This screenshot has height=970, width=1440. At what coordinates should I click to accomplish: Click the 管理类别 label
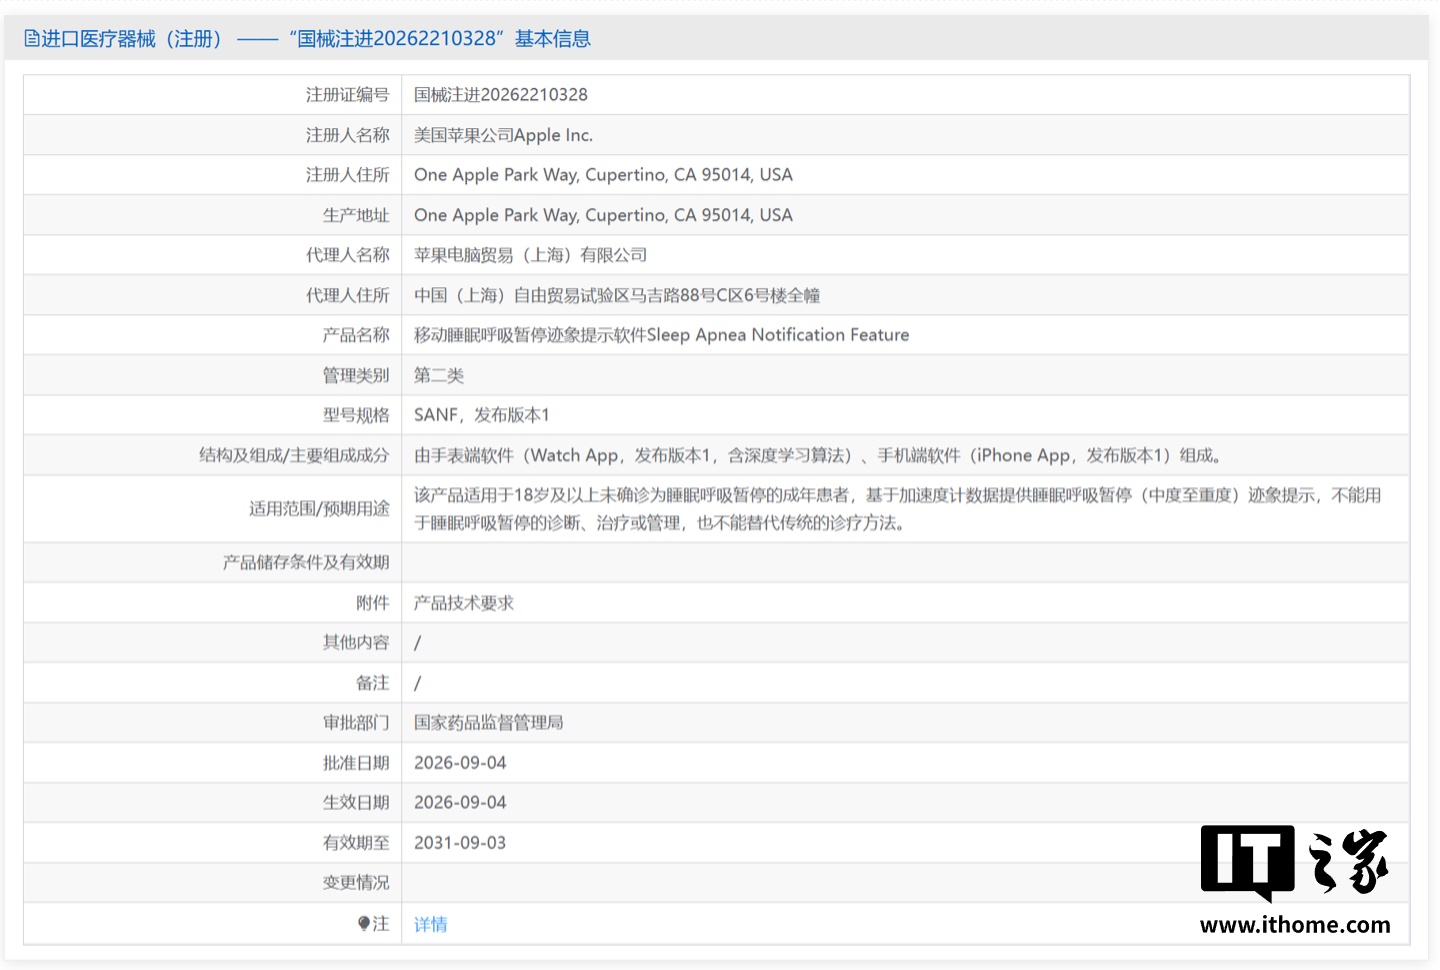pos(356,375)
